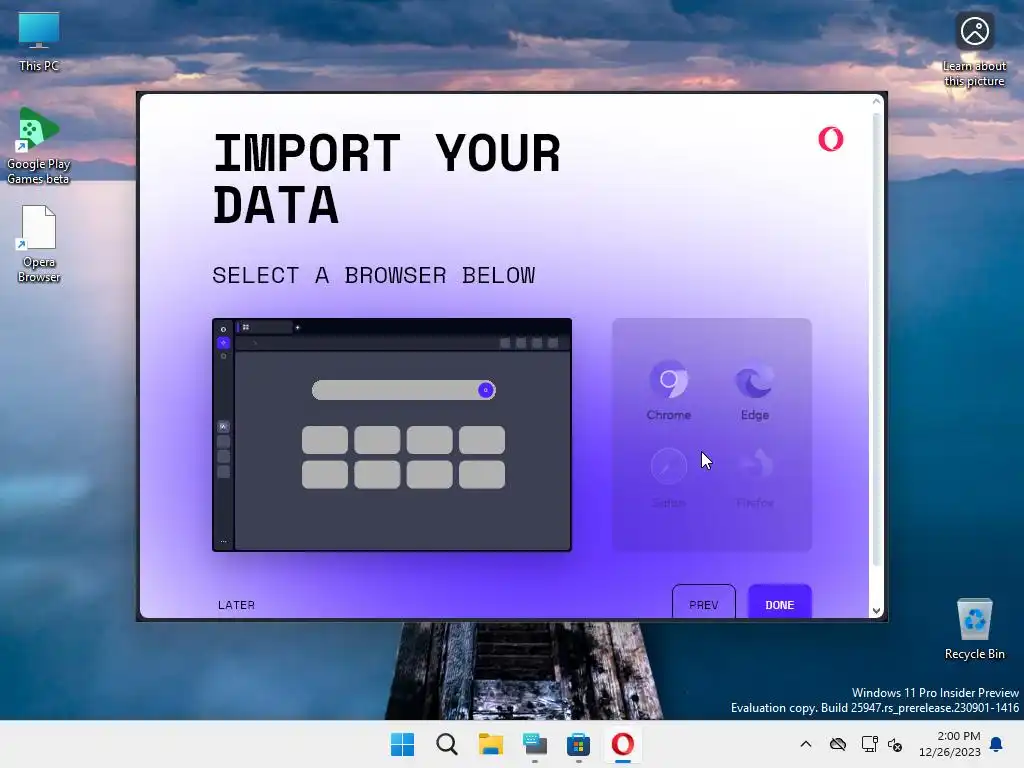Open the taskbar app with keyboard icon

pos(535,744)
